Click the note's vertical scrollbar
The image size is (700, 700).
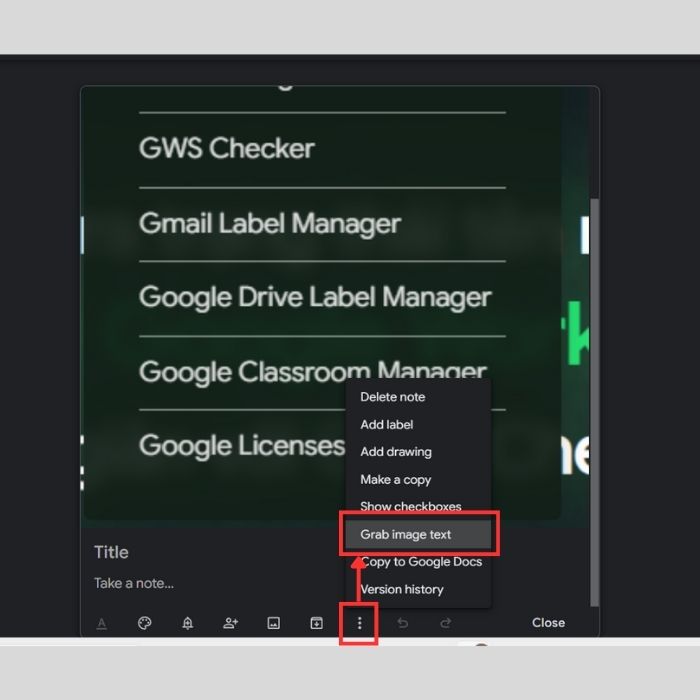594,402
